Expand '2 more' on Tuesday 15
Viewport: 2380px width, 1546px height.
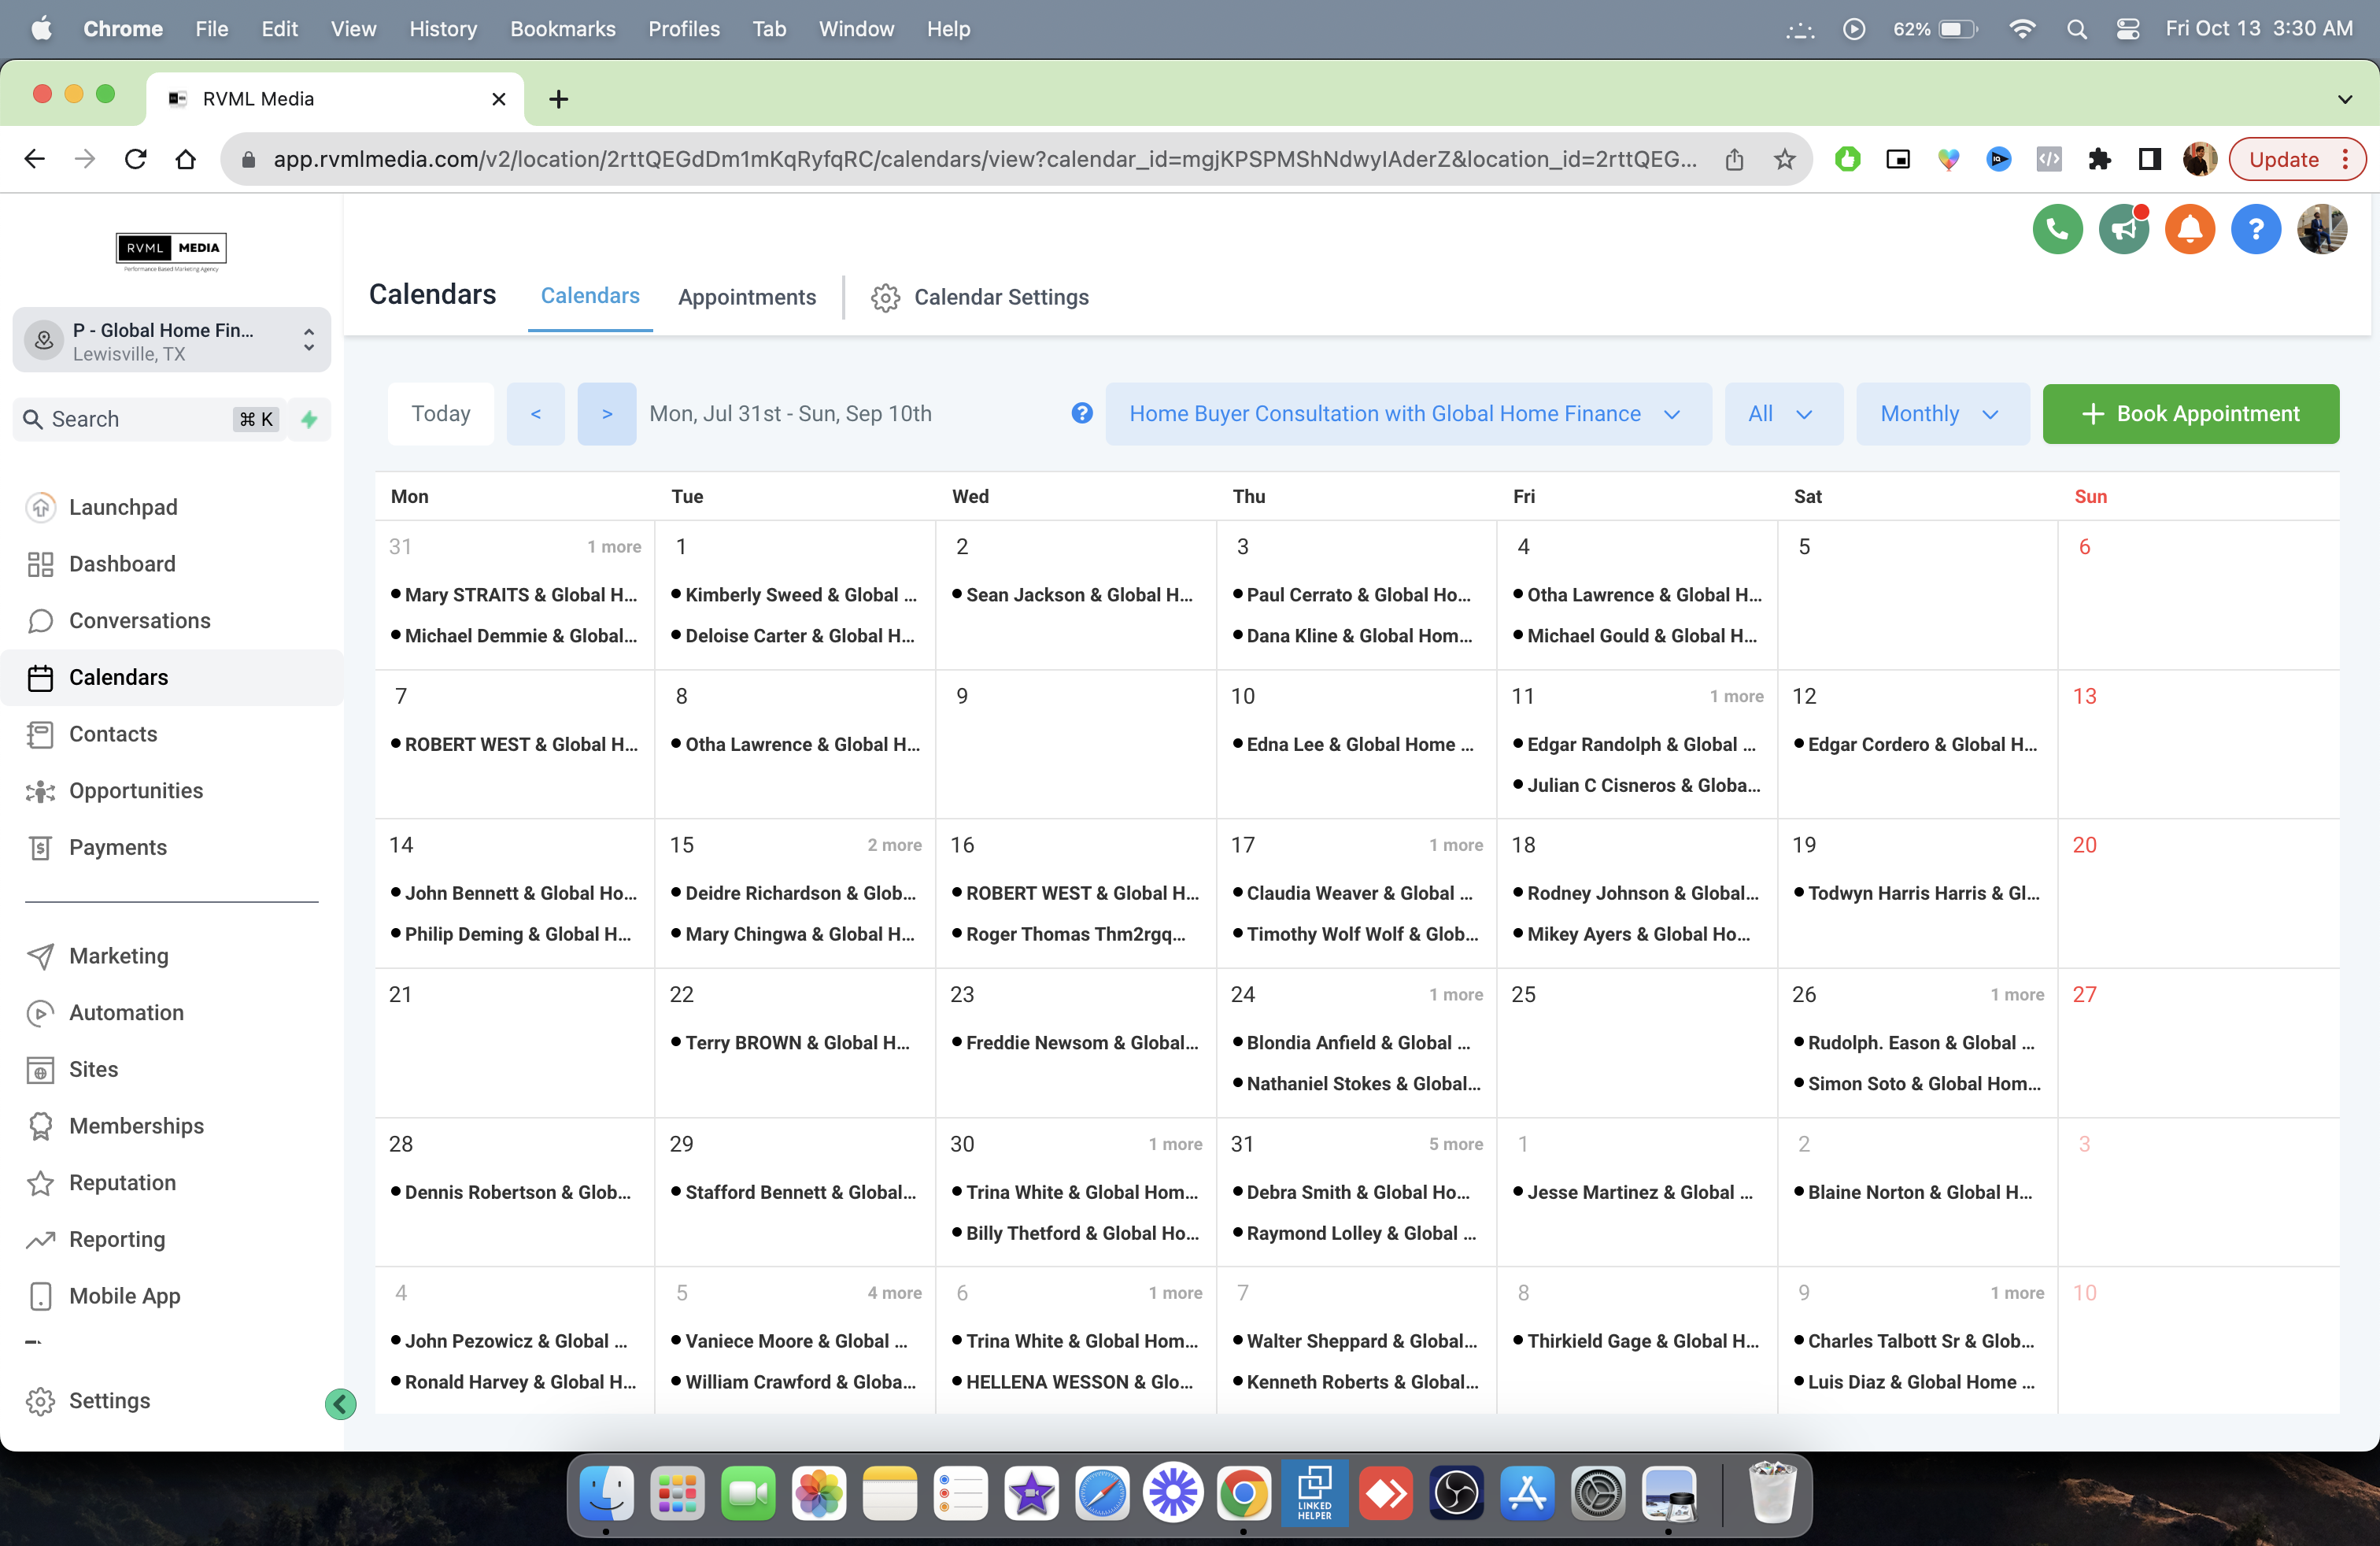pyautogui.click(x=894, y=845)
